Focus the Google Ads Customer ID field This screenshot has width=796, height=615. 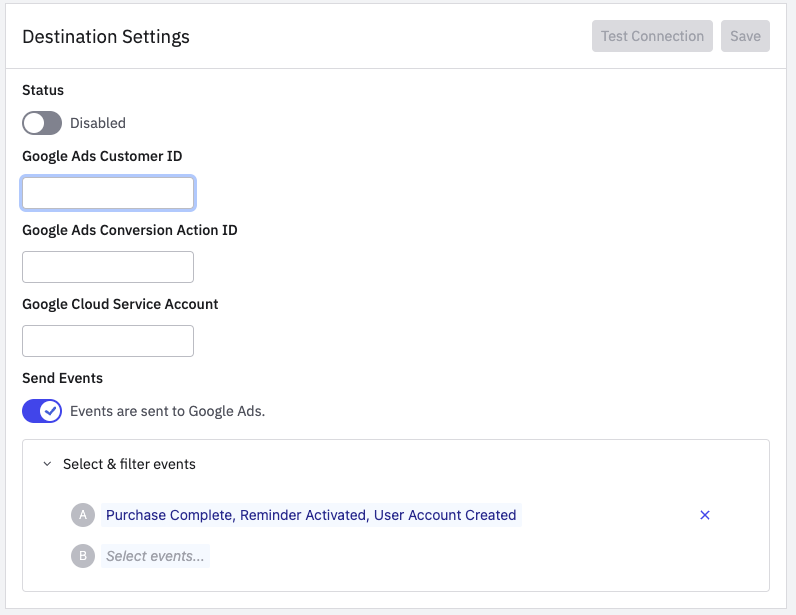click(108, 193)
